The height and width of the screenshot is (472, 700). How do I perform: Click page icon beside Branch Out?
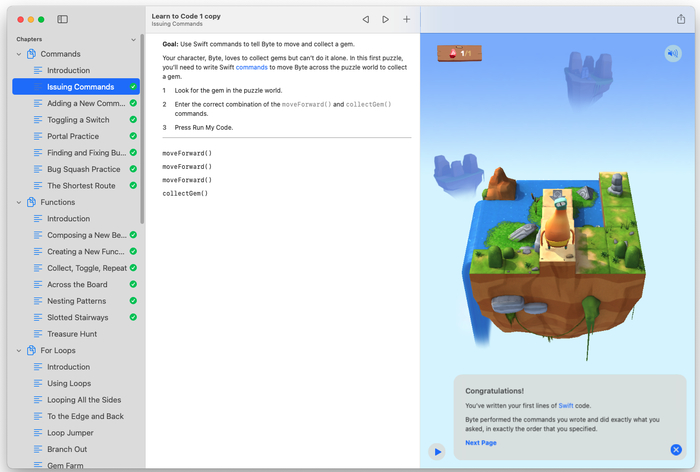tap(38, 449)
